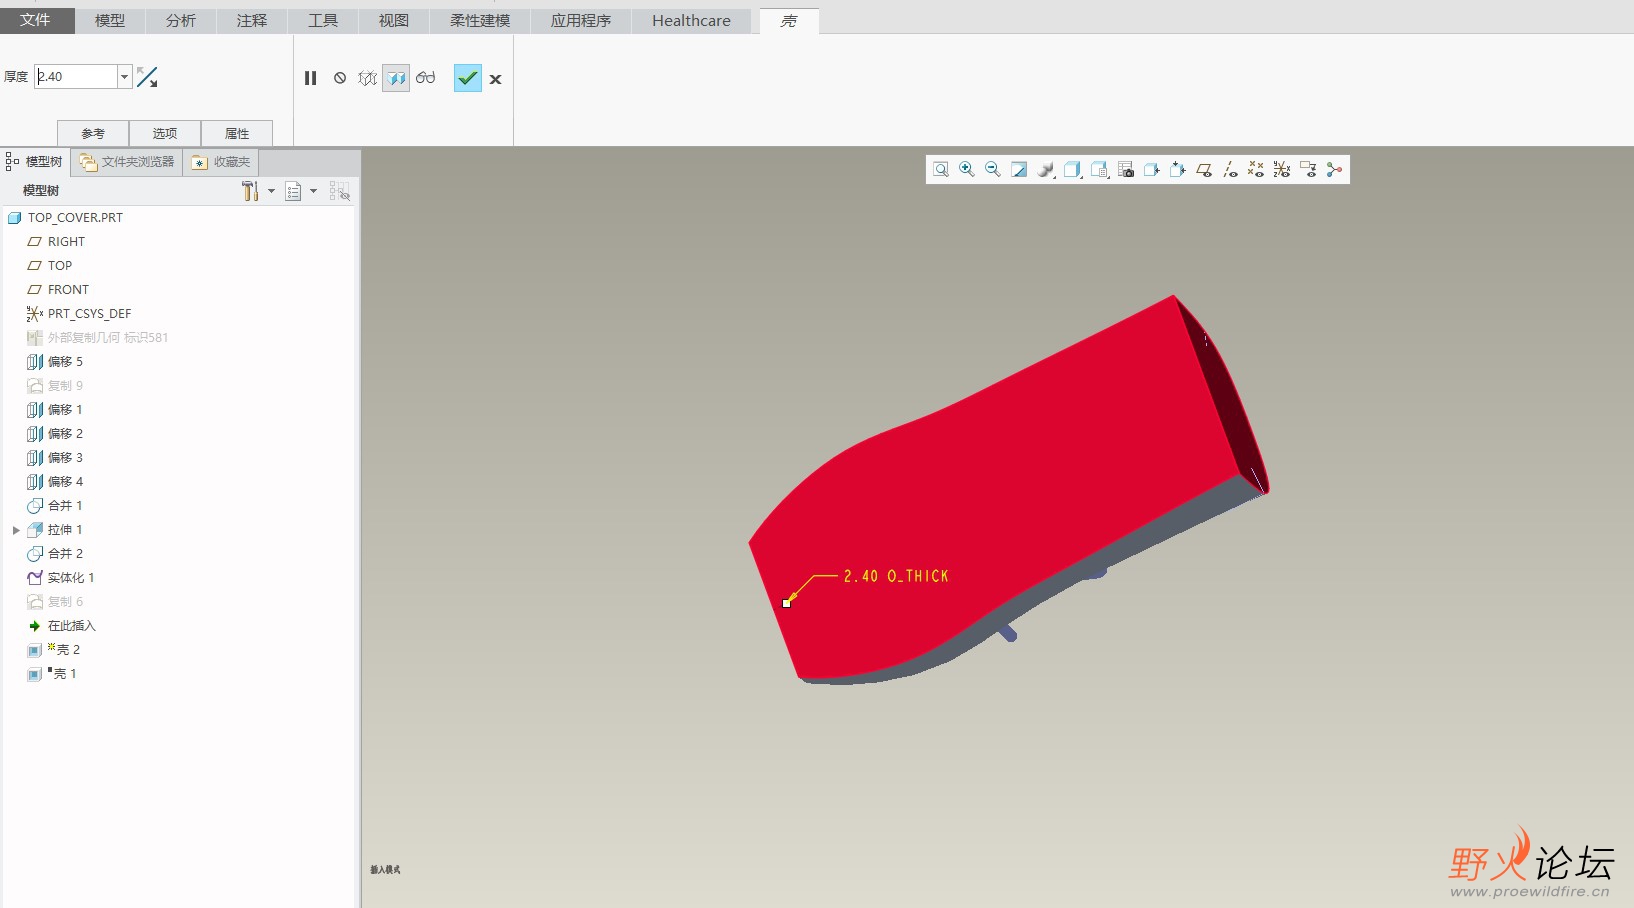Open thickness value dropdown arrow
Viewport: 1634px width, 908px height.
[x=125, y=77]
